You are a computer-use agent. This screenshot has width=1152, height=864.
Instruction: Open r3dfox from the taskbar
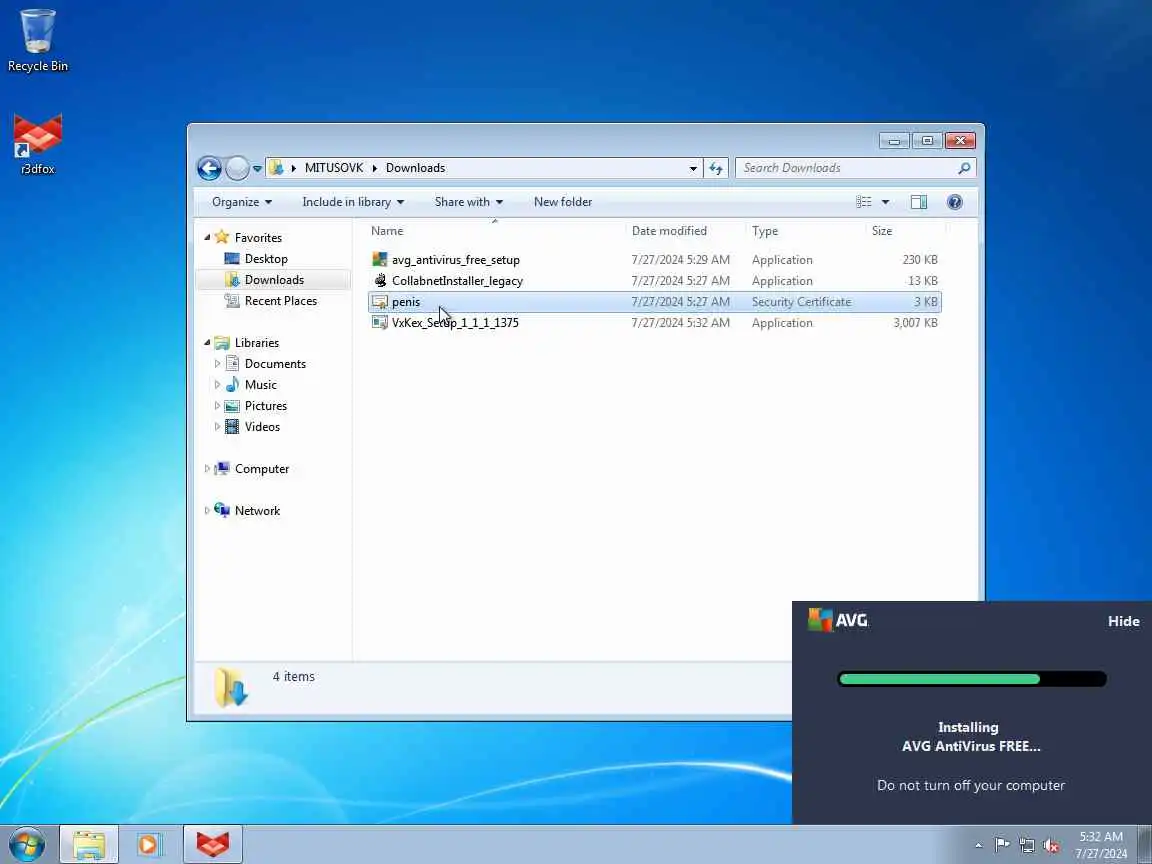pos(212,845)
